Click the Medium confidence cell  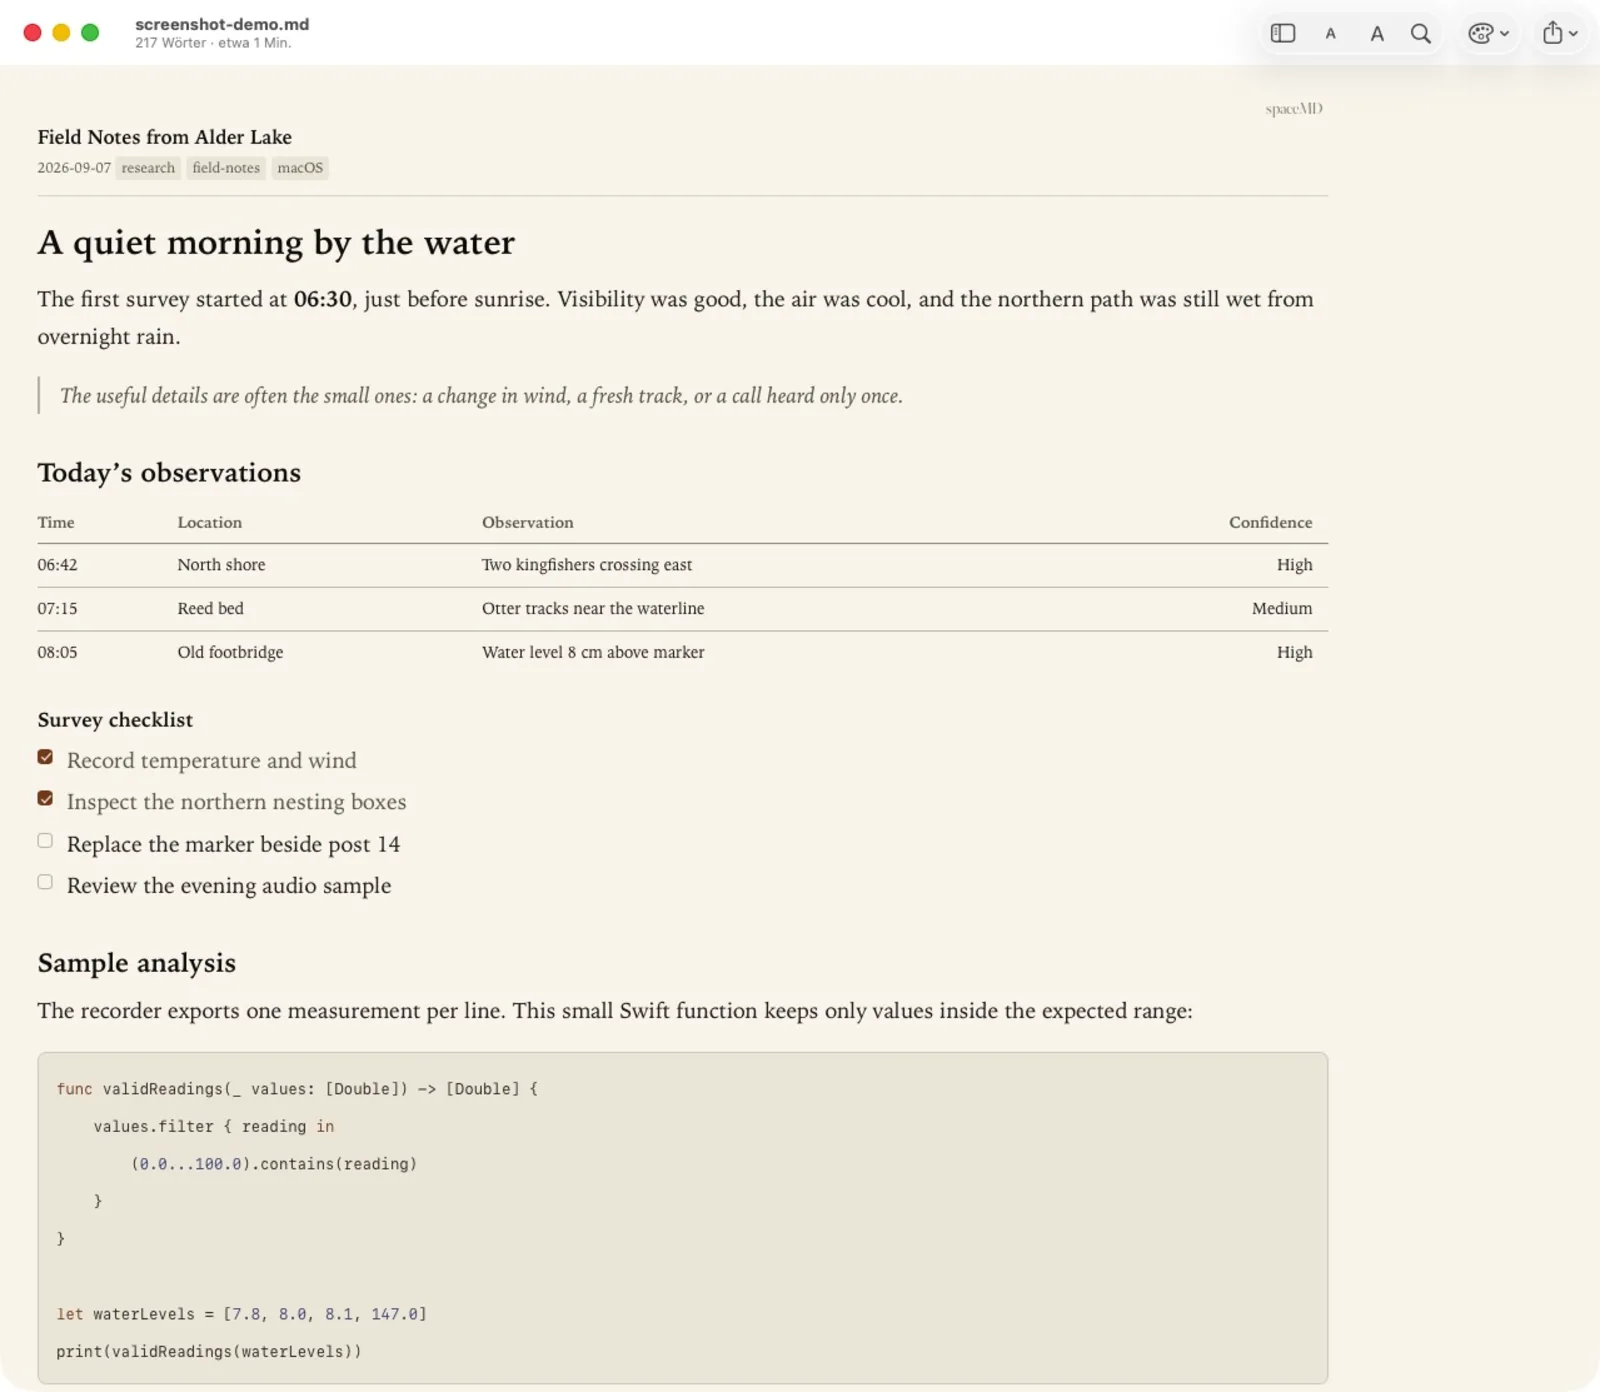[x=1282, y=608]
